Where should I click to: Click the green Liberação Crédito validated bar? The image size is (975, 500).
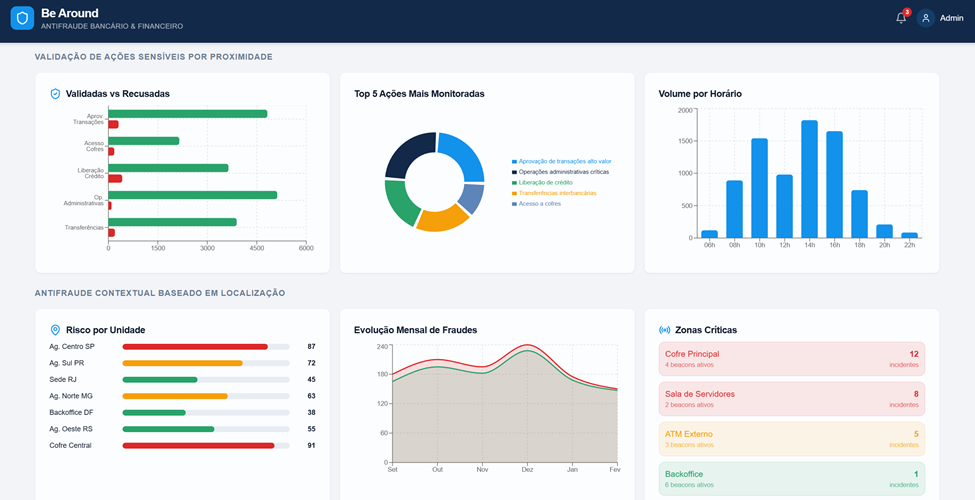(169, 168)
